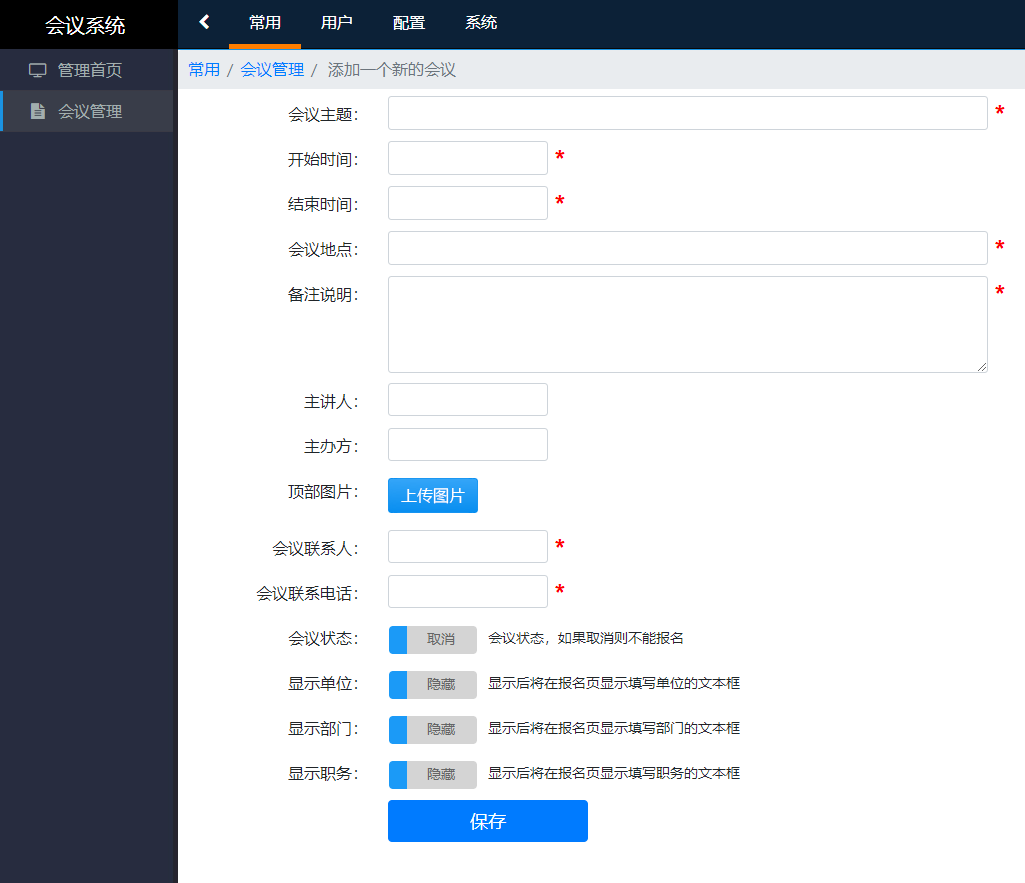Click the document icon beside 会议管理

click(38, 111)
